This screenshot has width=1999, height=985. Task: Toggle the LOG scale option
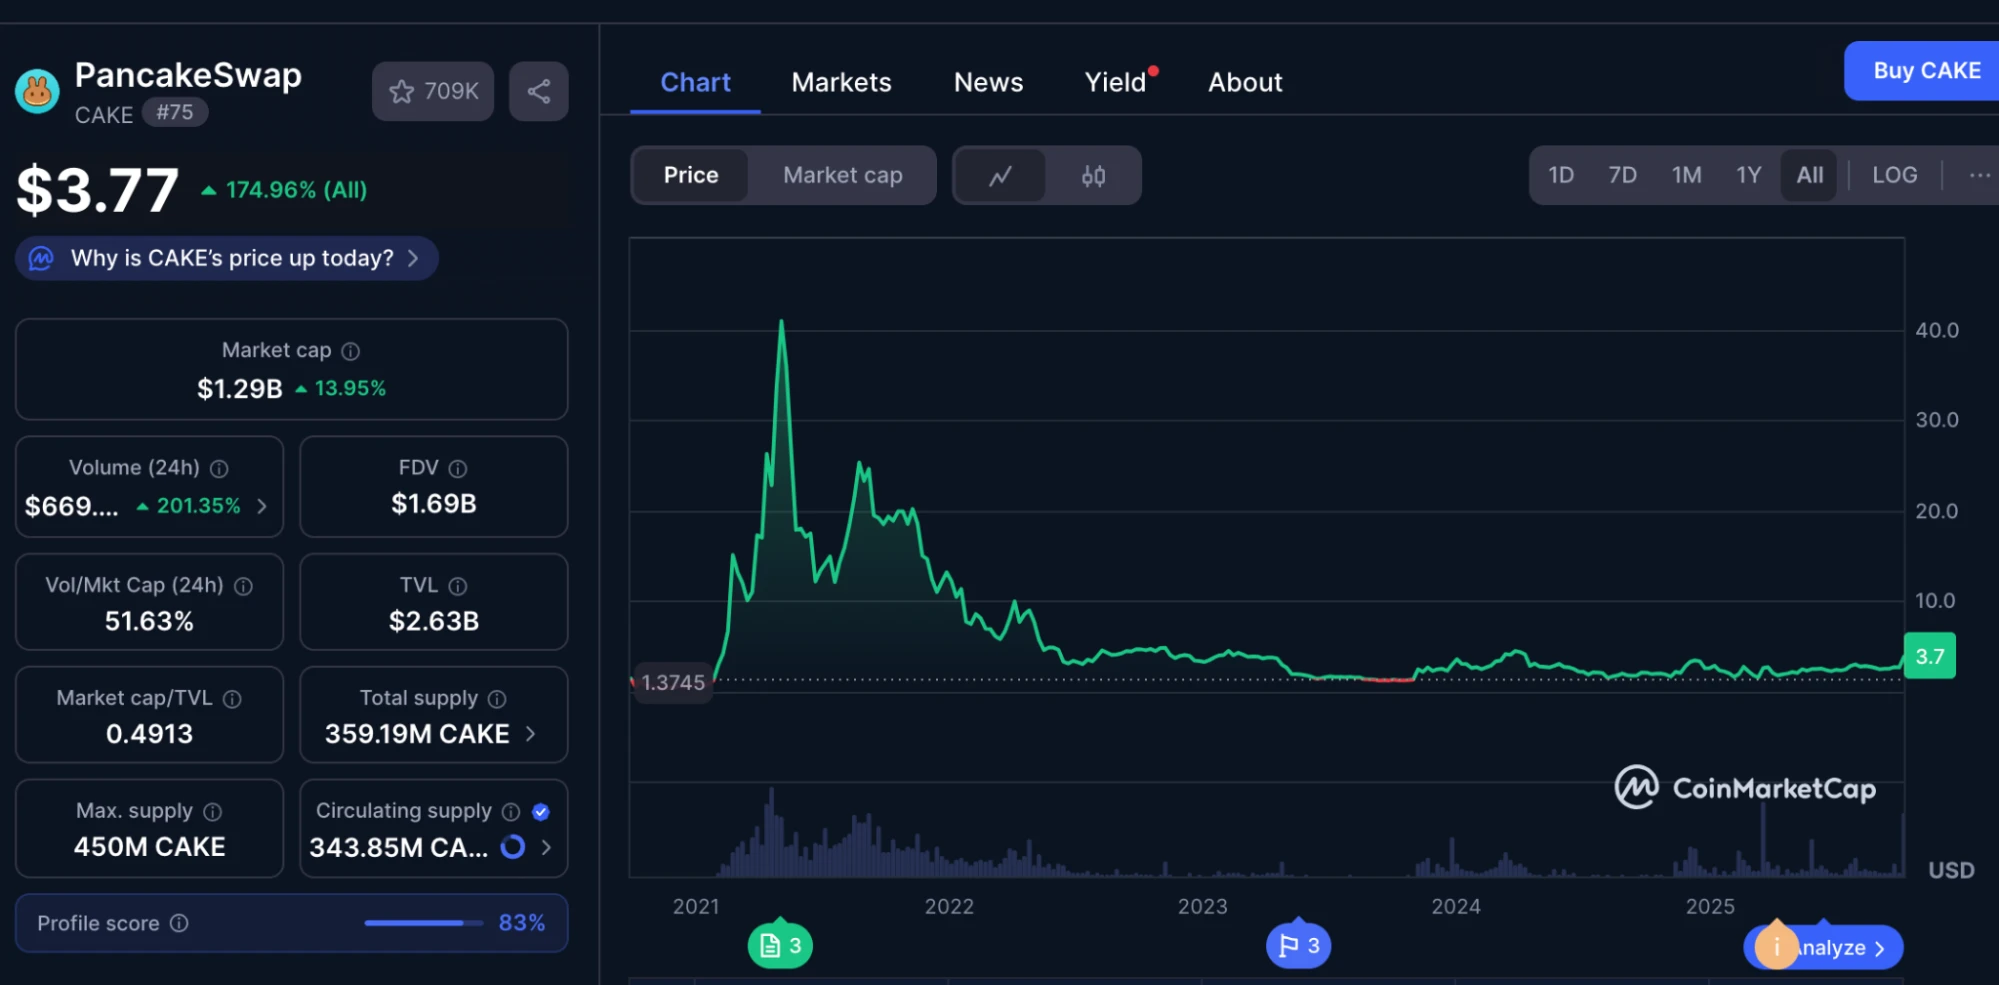pos(1894,175)
